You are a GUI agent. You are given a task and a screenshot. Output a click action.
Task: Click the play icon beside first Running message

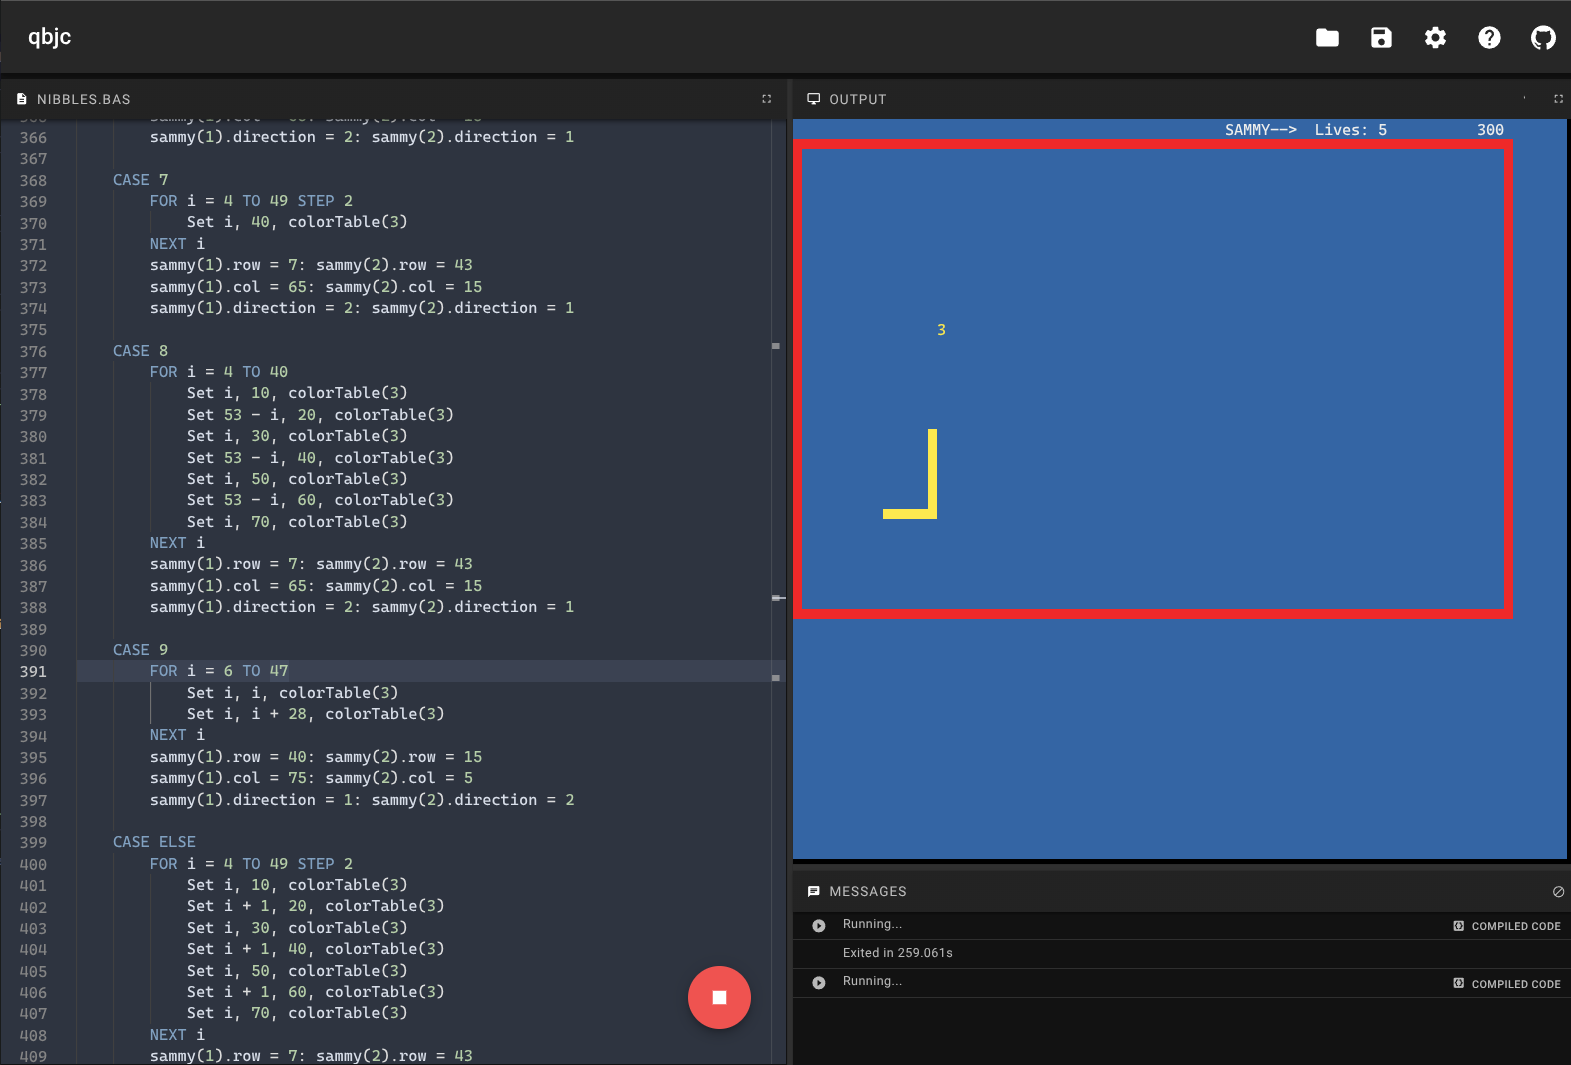coord(819,926)
